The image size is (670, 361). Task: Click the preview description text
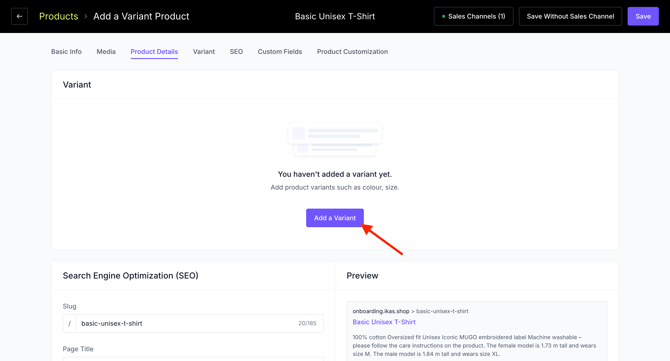tap(474, 346)
